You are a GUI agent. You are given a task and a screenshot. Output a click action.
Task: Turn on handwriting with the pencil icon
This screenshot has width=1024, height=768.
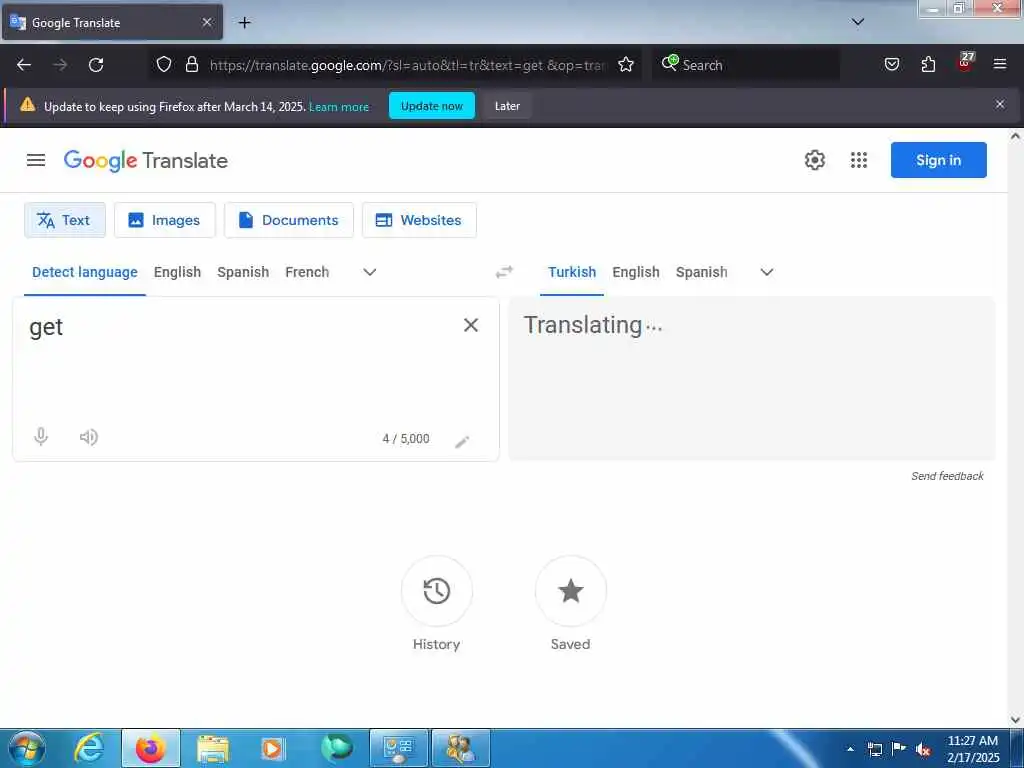[x=462, y=442]
